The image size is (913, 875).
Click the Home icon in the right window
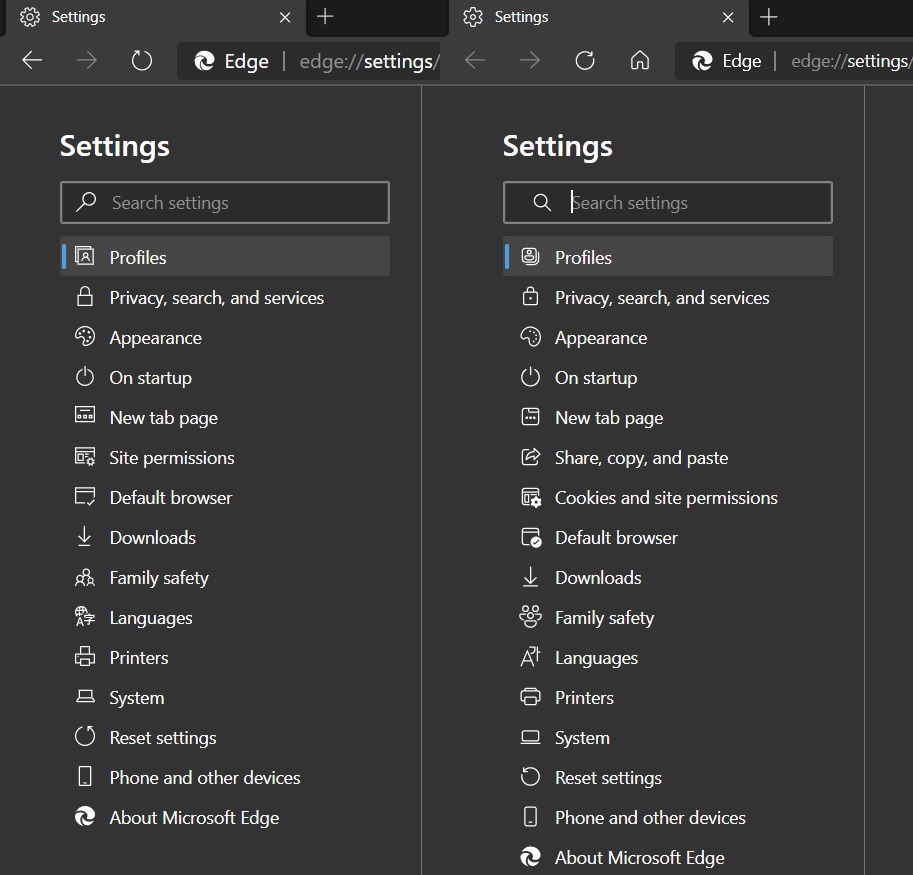point(638,60)
